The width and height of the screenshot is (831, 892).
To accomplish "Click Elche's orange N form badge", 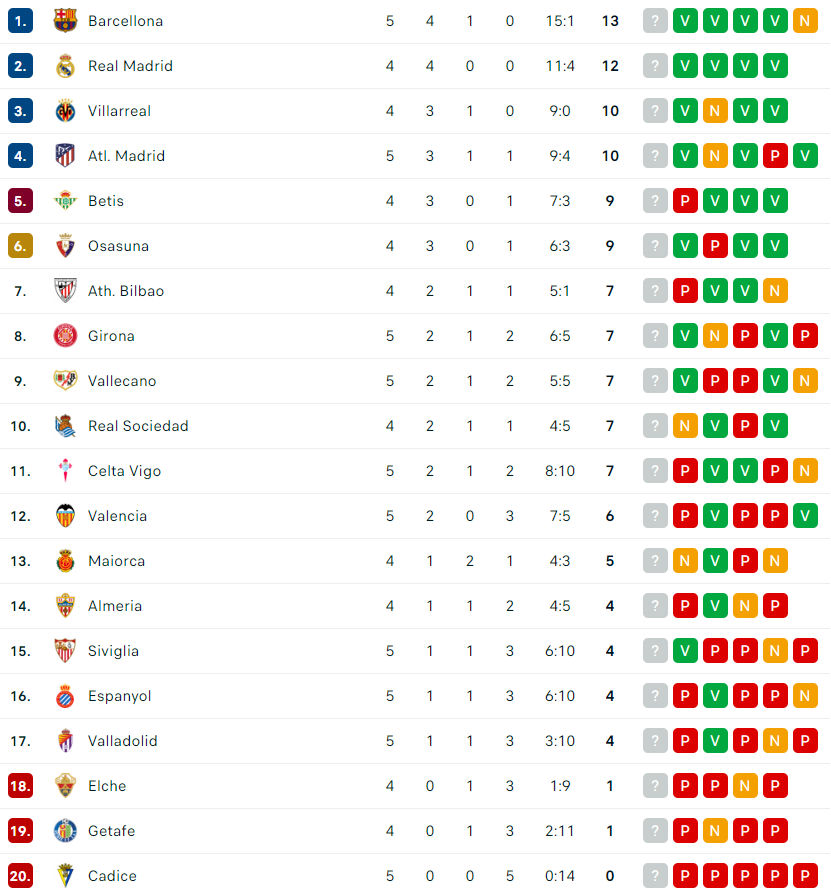I will coord(745,786).
